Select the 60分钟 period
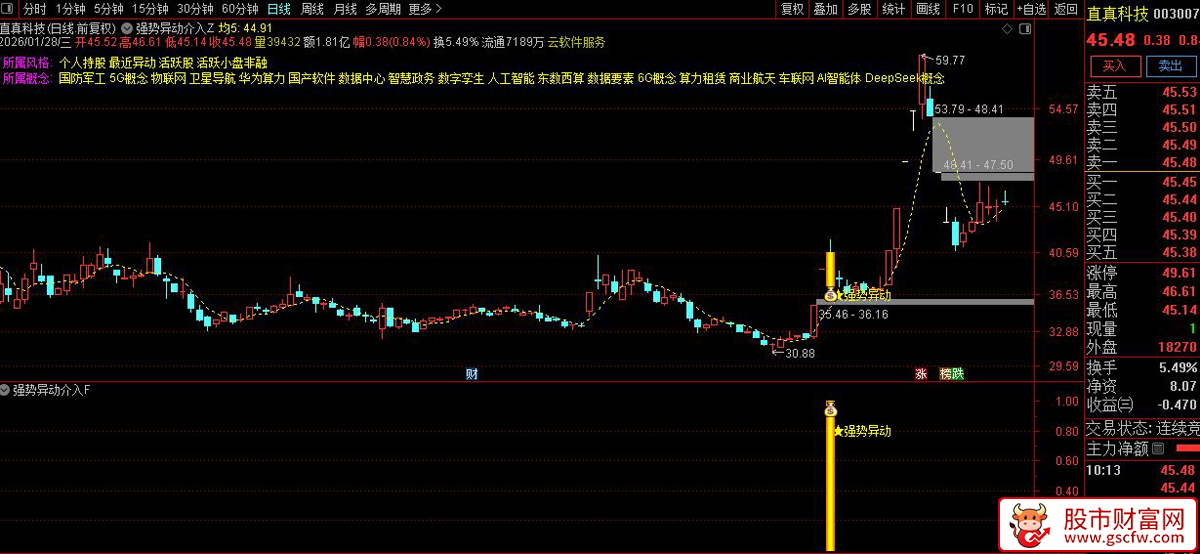Image resolution: width=1200 pixels, height=554 pixels. click(x=241, y=9)
